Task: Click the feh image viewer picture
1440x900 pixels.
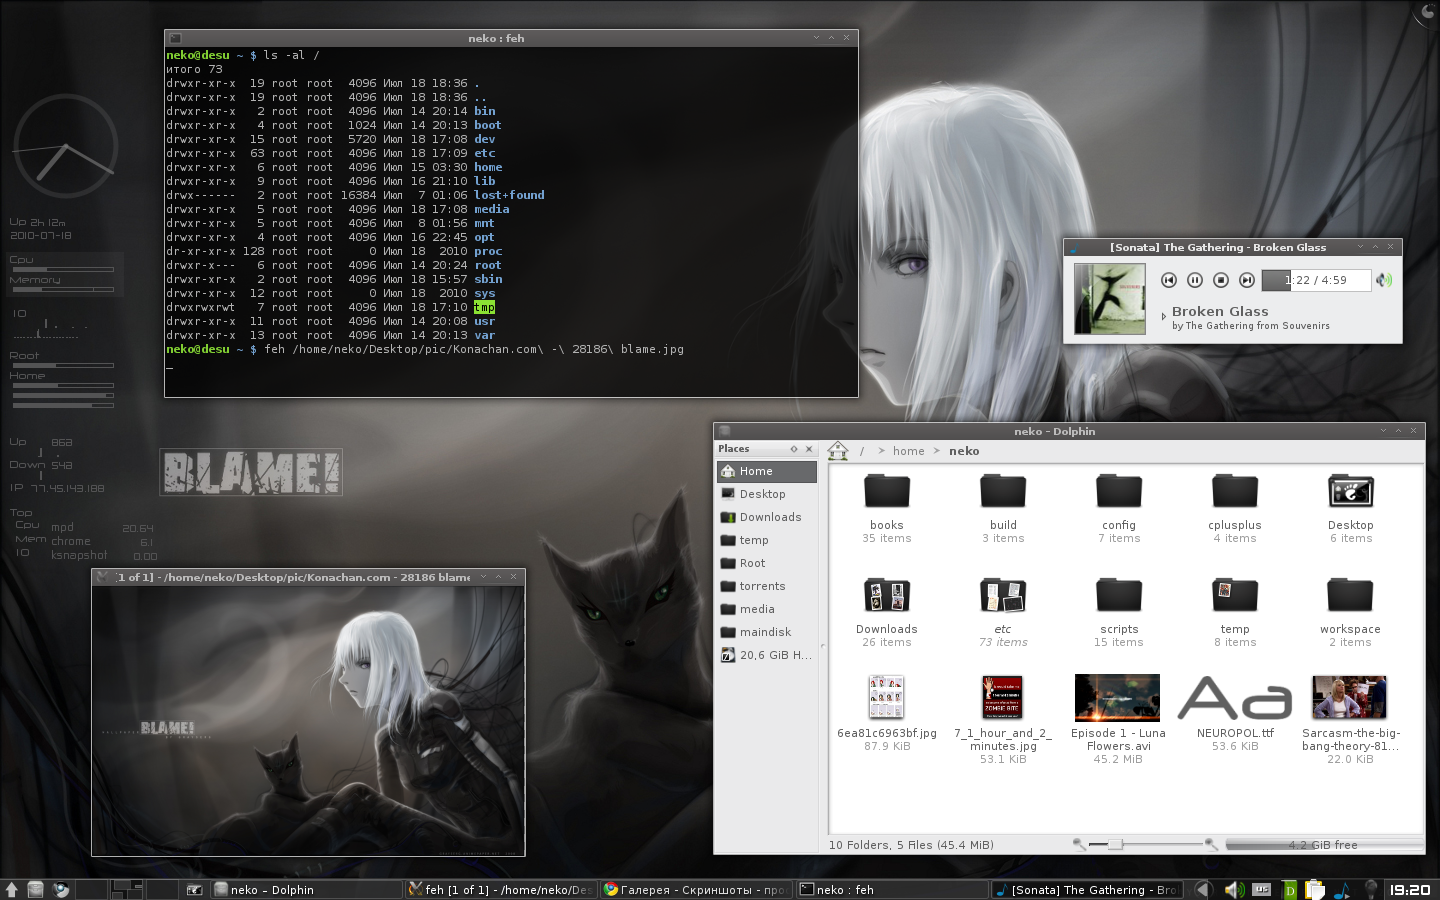Action: coord(308,720)
